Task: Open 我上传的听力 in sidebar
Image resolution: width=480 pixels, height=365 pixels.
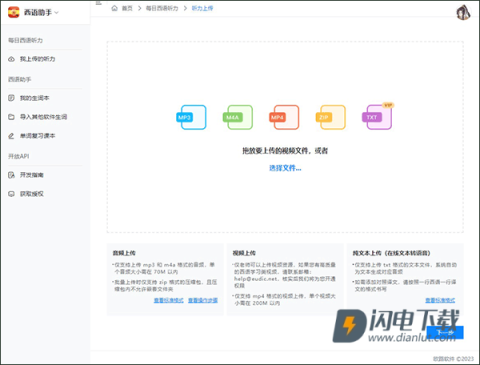Action: click(38, 59)
